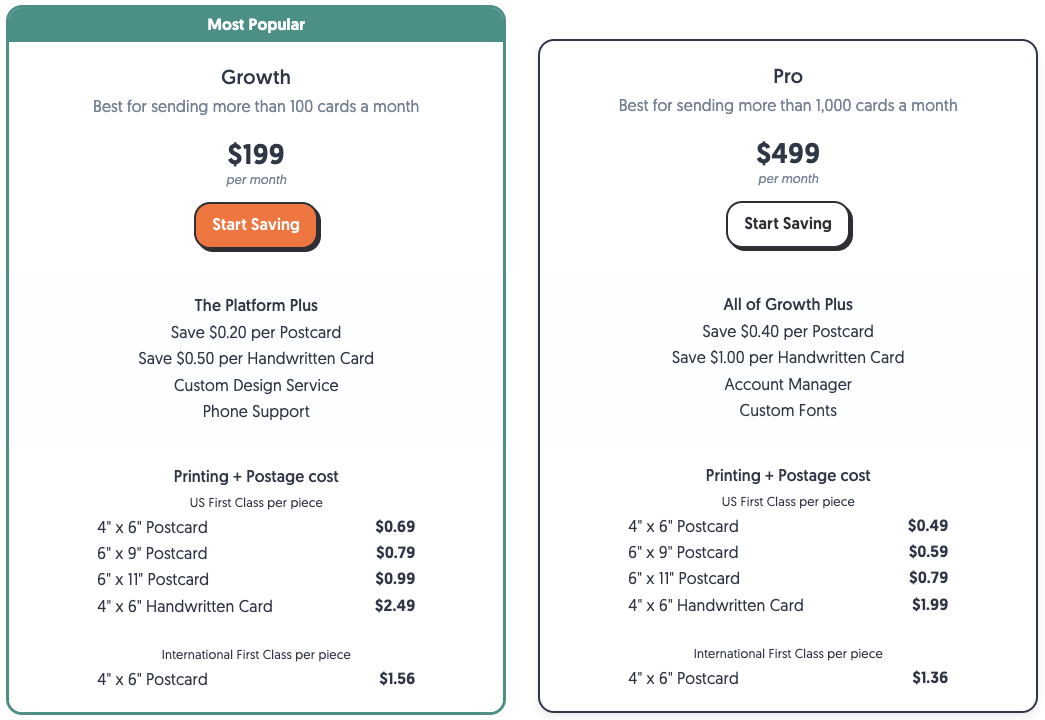Click the orange Start Saving button
This screenshot has height=720, width=1045.
coord(256,225)
